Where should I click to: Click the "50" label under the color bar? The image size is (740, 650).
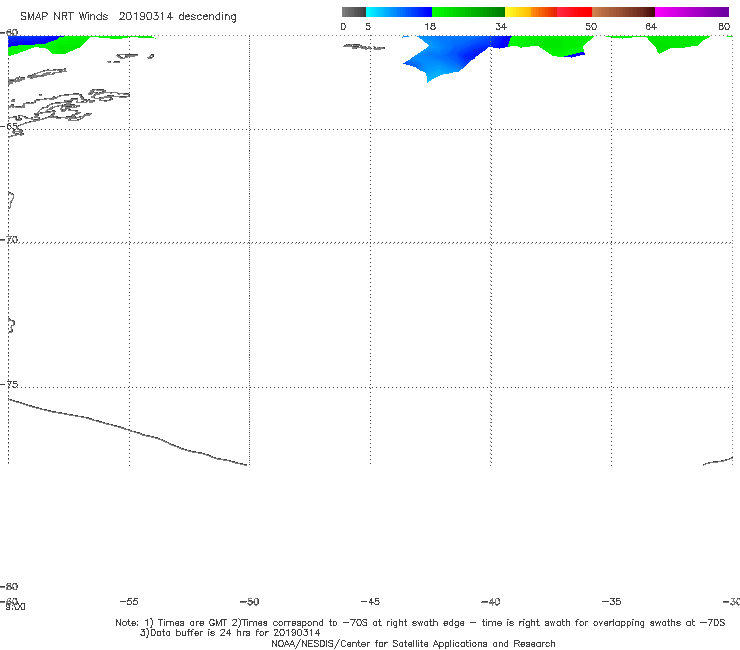(x=591, y=27)
